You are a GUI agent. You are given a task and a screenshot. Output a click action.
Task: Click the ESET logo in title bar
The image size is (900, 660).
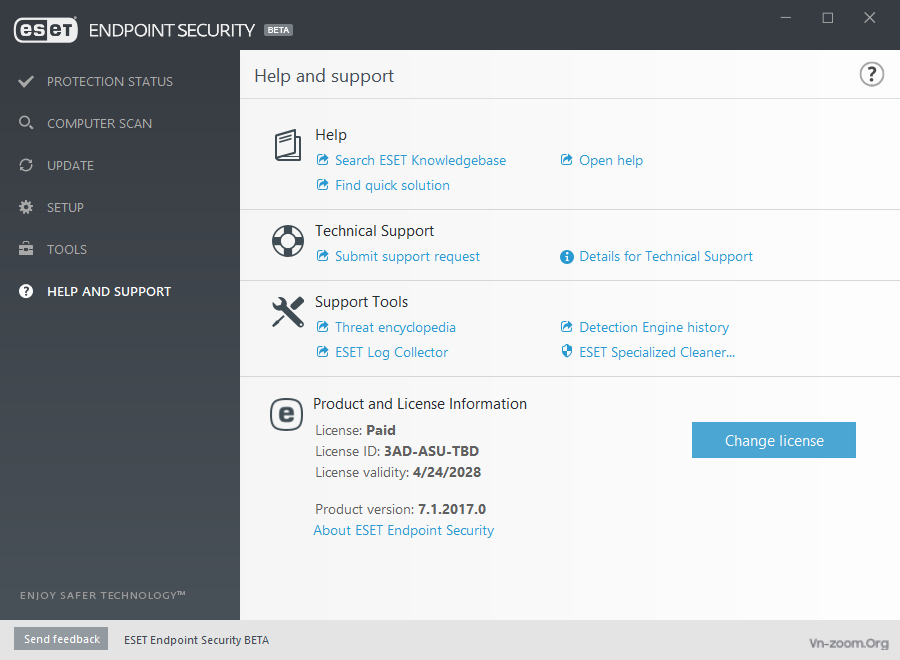pos(46,30)
